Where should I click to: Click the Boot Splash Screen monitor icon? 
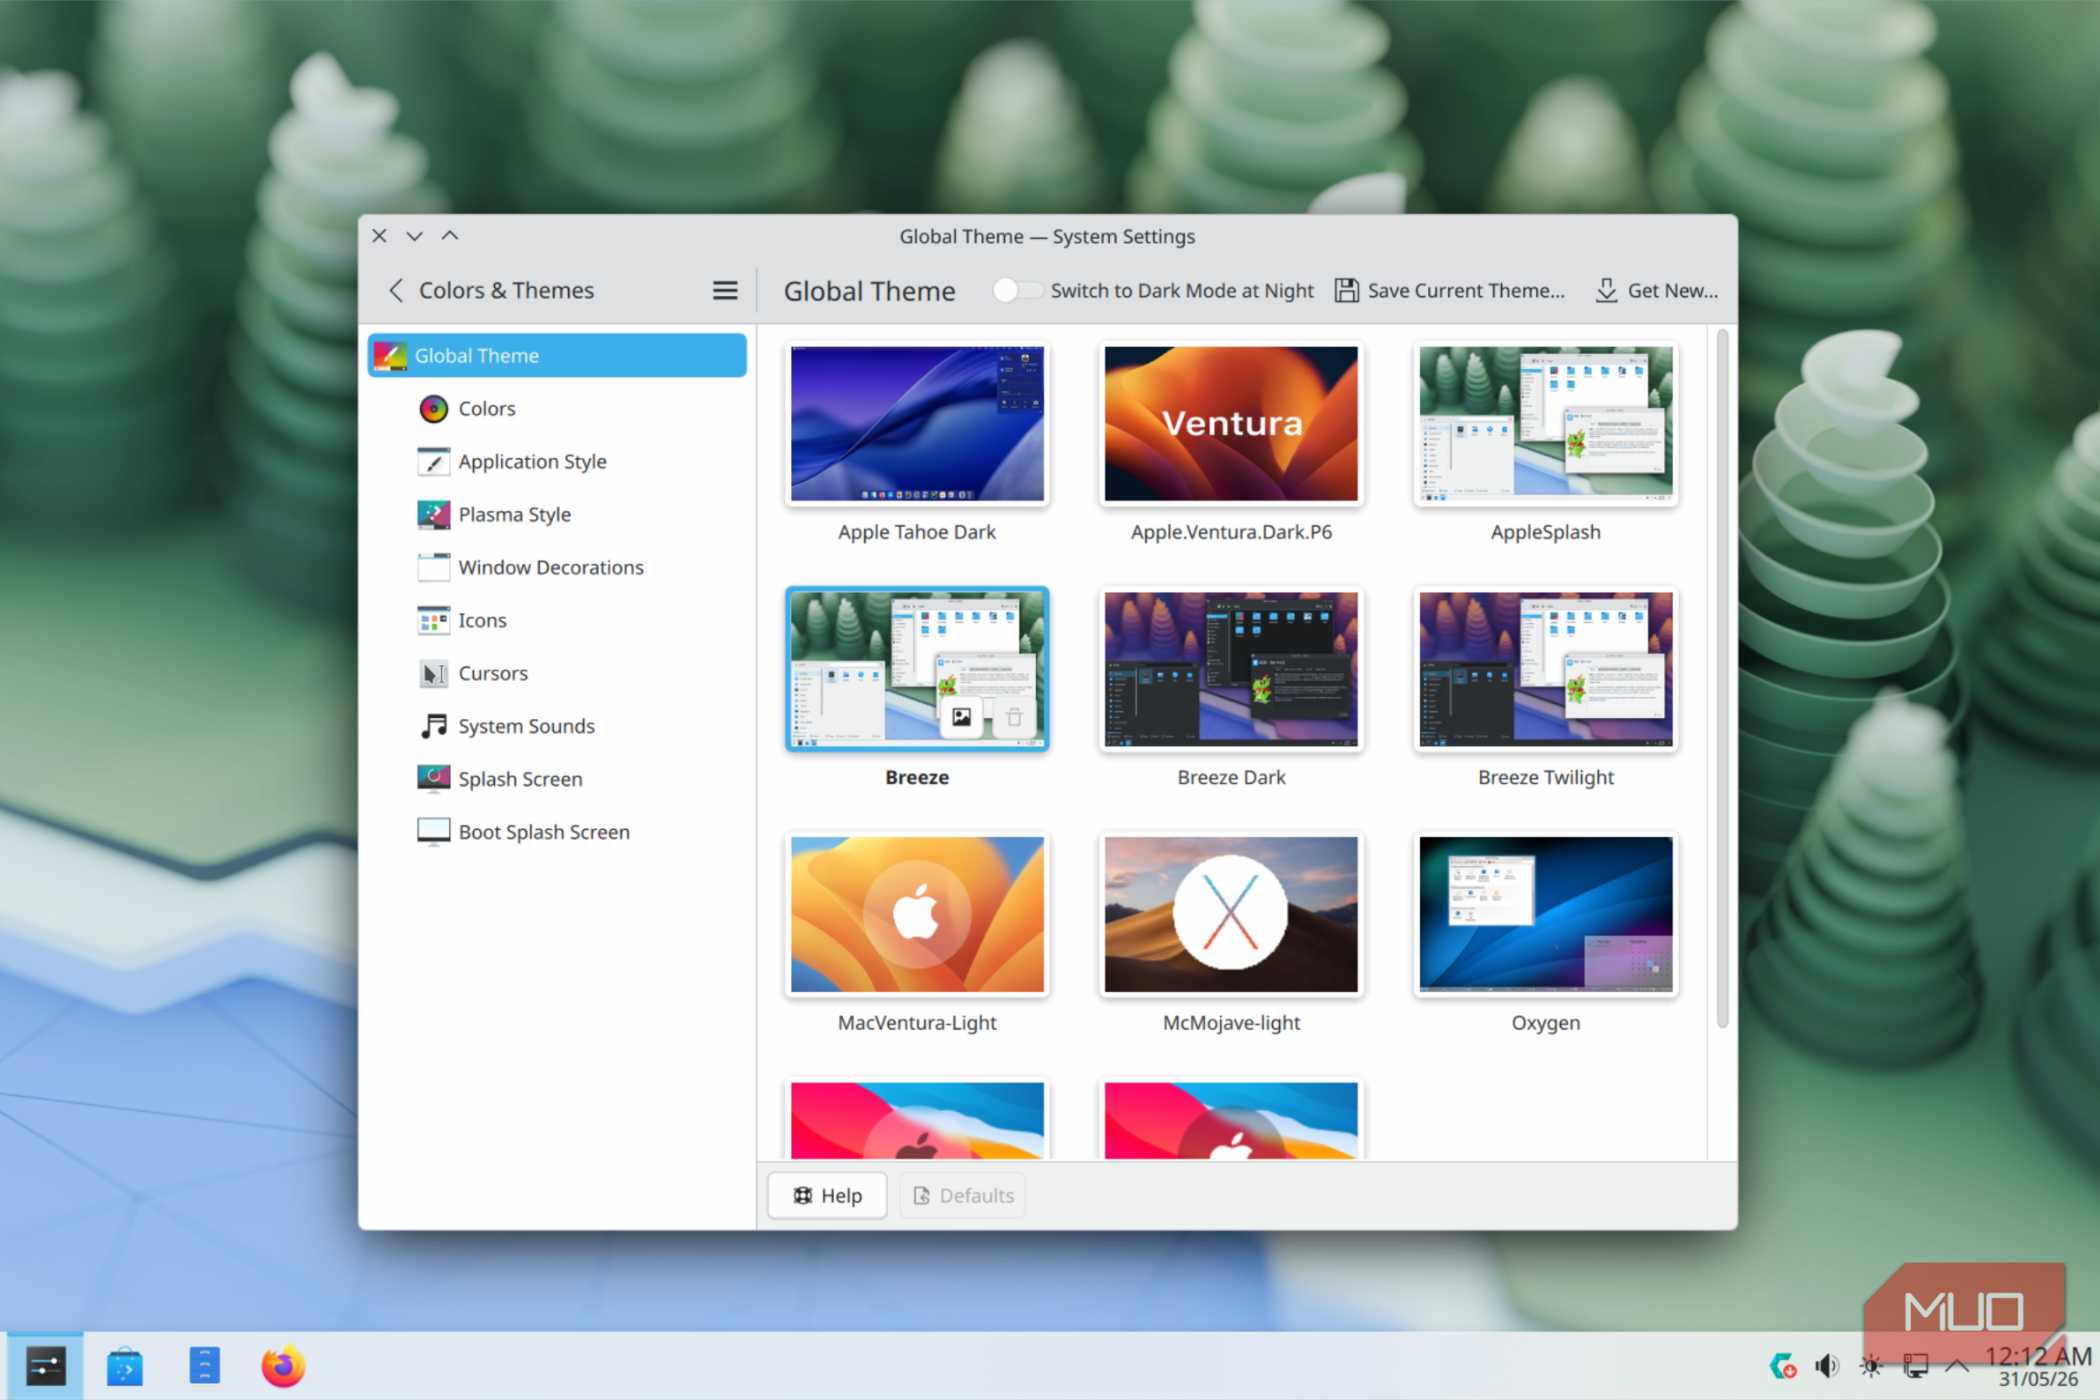click(433, 833)
